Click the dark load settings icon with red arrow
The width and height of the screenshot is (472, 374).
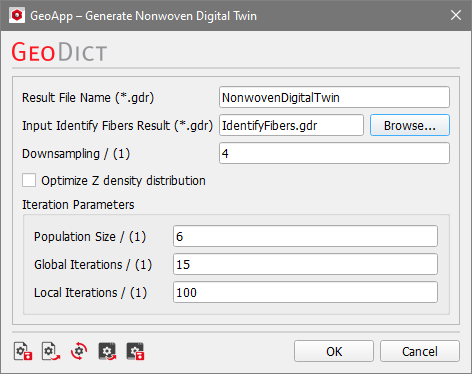107,351
